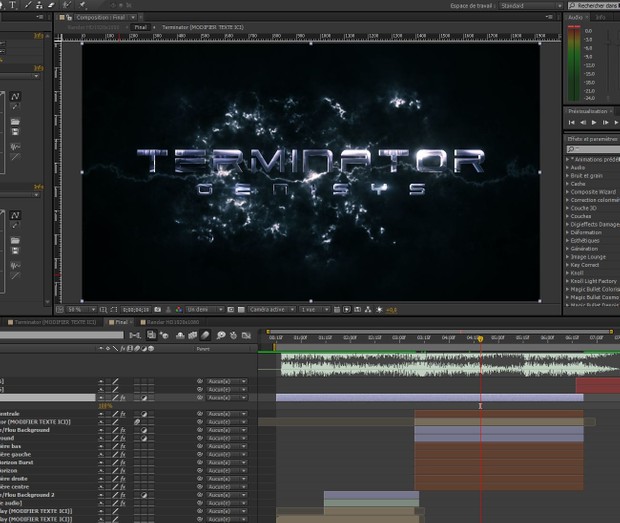
Task: Open the Info panel tab
Action: pyautogui.click(x=600, y=17)
